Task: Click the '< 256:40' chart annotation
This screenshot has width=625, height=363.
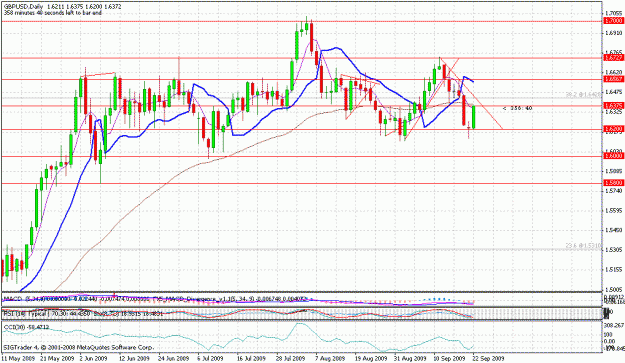Action: 517,108
